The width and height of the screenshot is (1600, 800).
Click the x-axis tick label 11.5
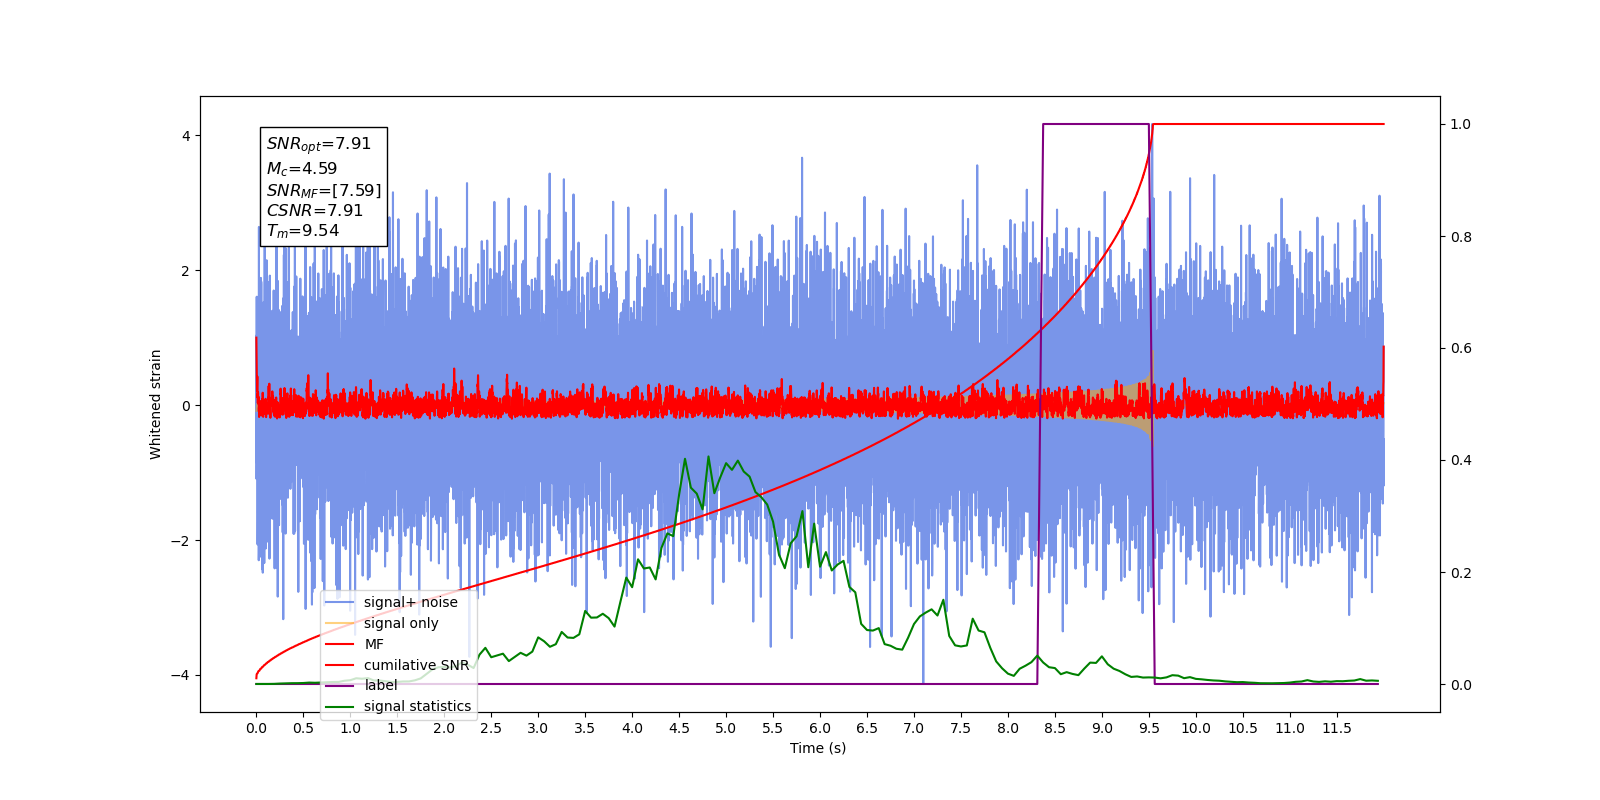[x=1337, y=728]
